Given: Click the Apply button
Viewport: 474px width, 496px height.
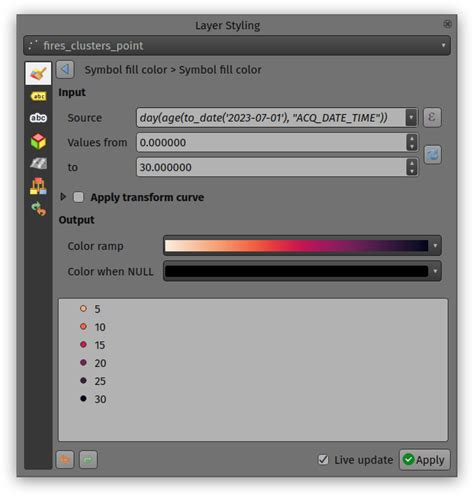Looking at the screenshot, I should (425, 460).
